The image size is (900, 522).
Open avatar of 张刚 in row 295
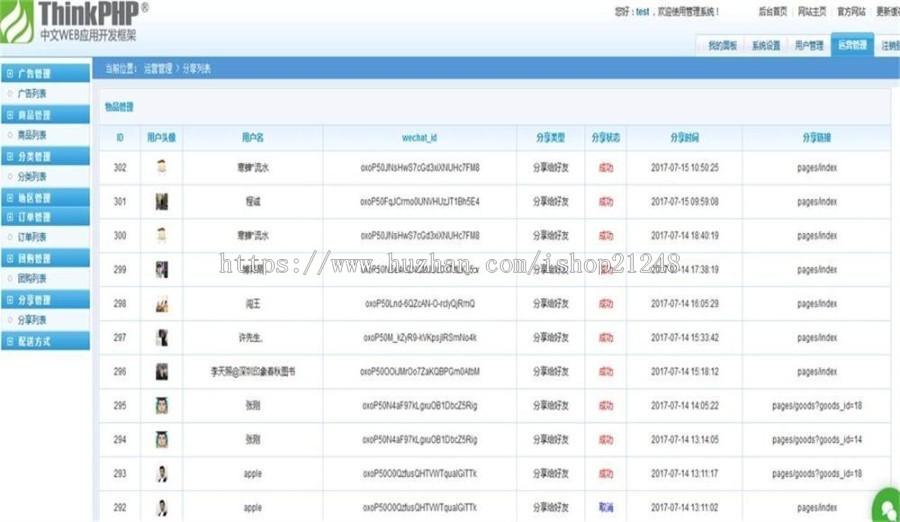click(x=162, y=405)
